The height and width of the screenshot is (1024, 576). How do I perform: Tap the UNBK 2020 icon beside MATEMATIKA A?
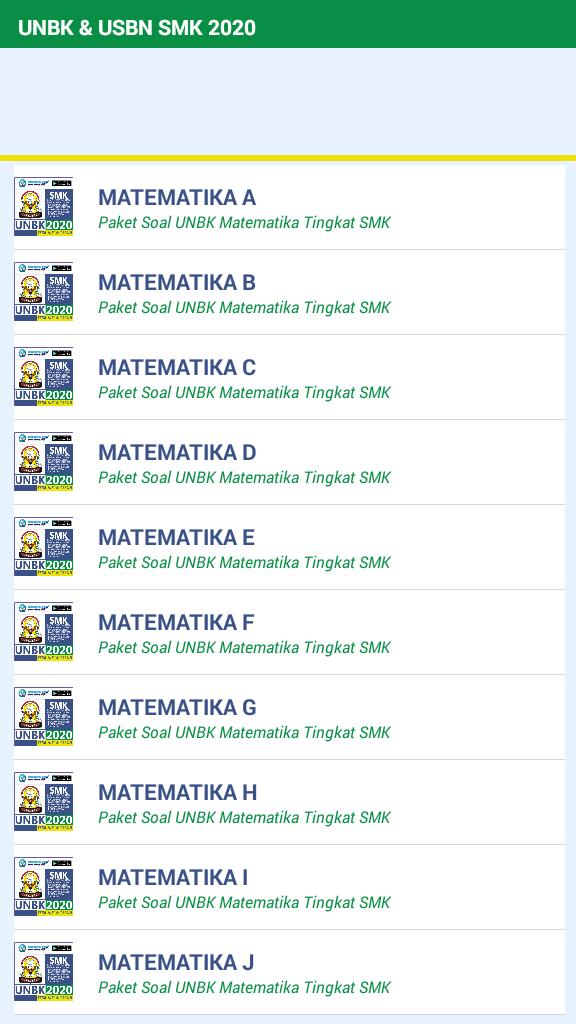(x=43, y=206)
